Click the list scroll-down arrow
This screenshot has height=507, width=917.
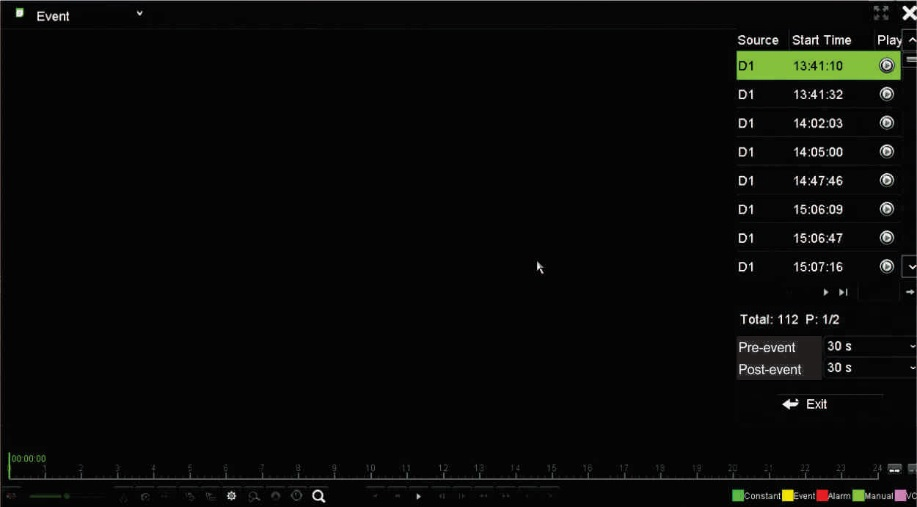tap(910, 267)
